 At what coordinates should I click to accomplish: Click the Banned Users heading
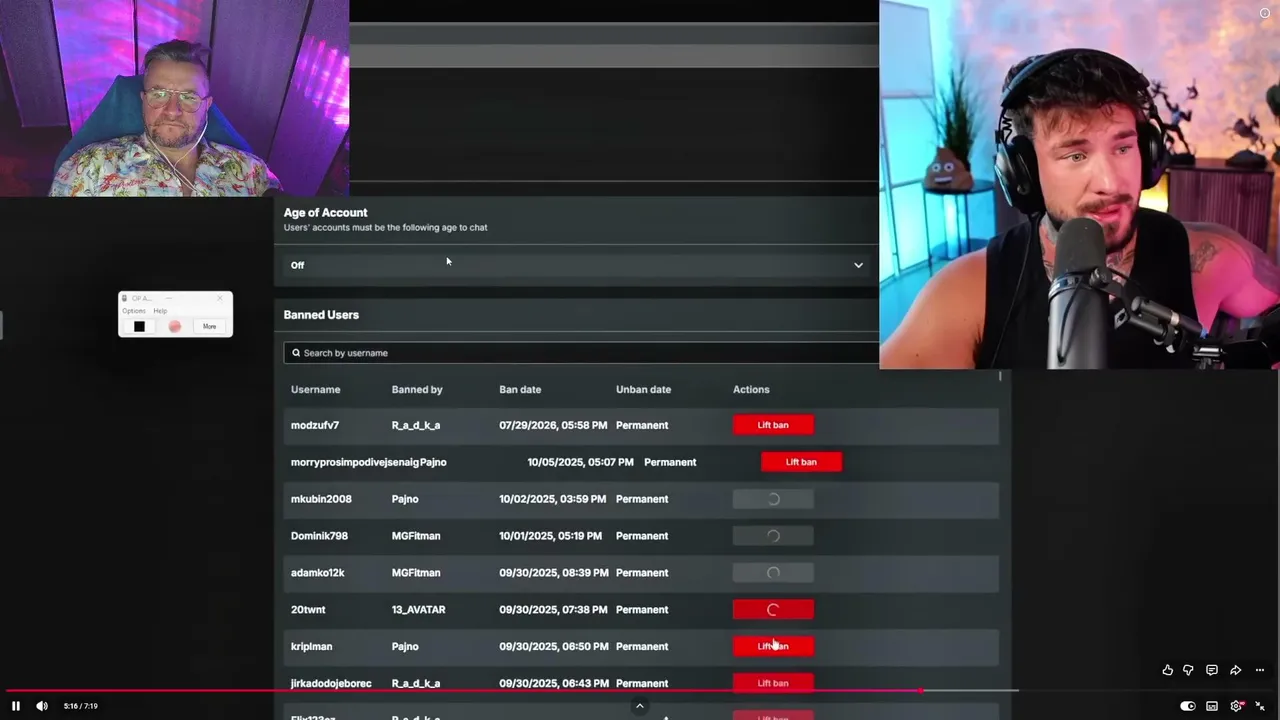coord(321,315)
